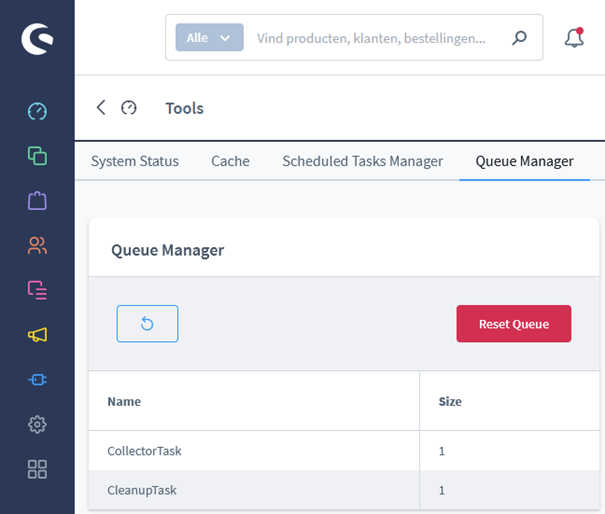Refresh the queue list

pos(147,324)
